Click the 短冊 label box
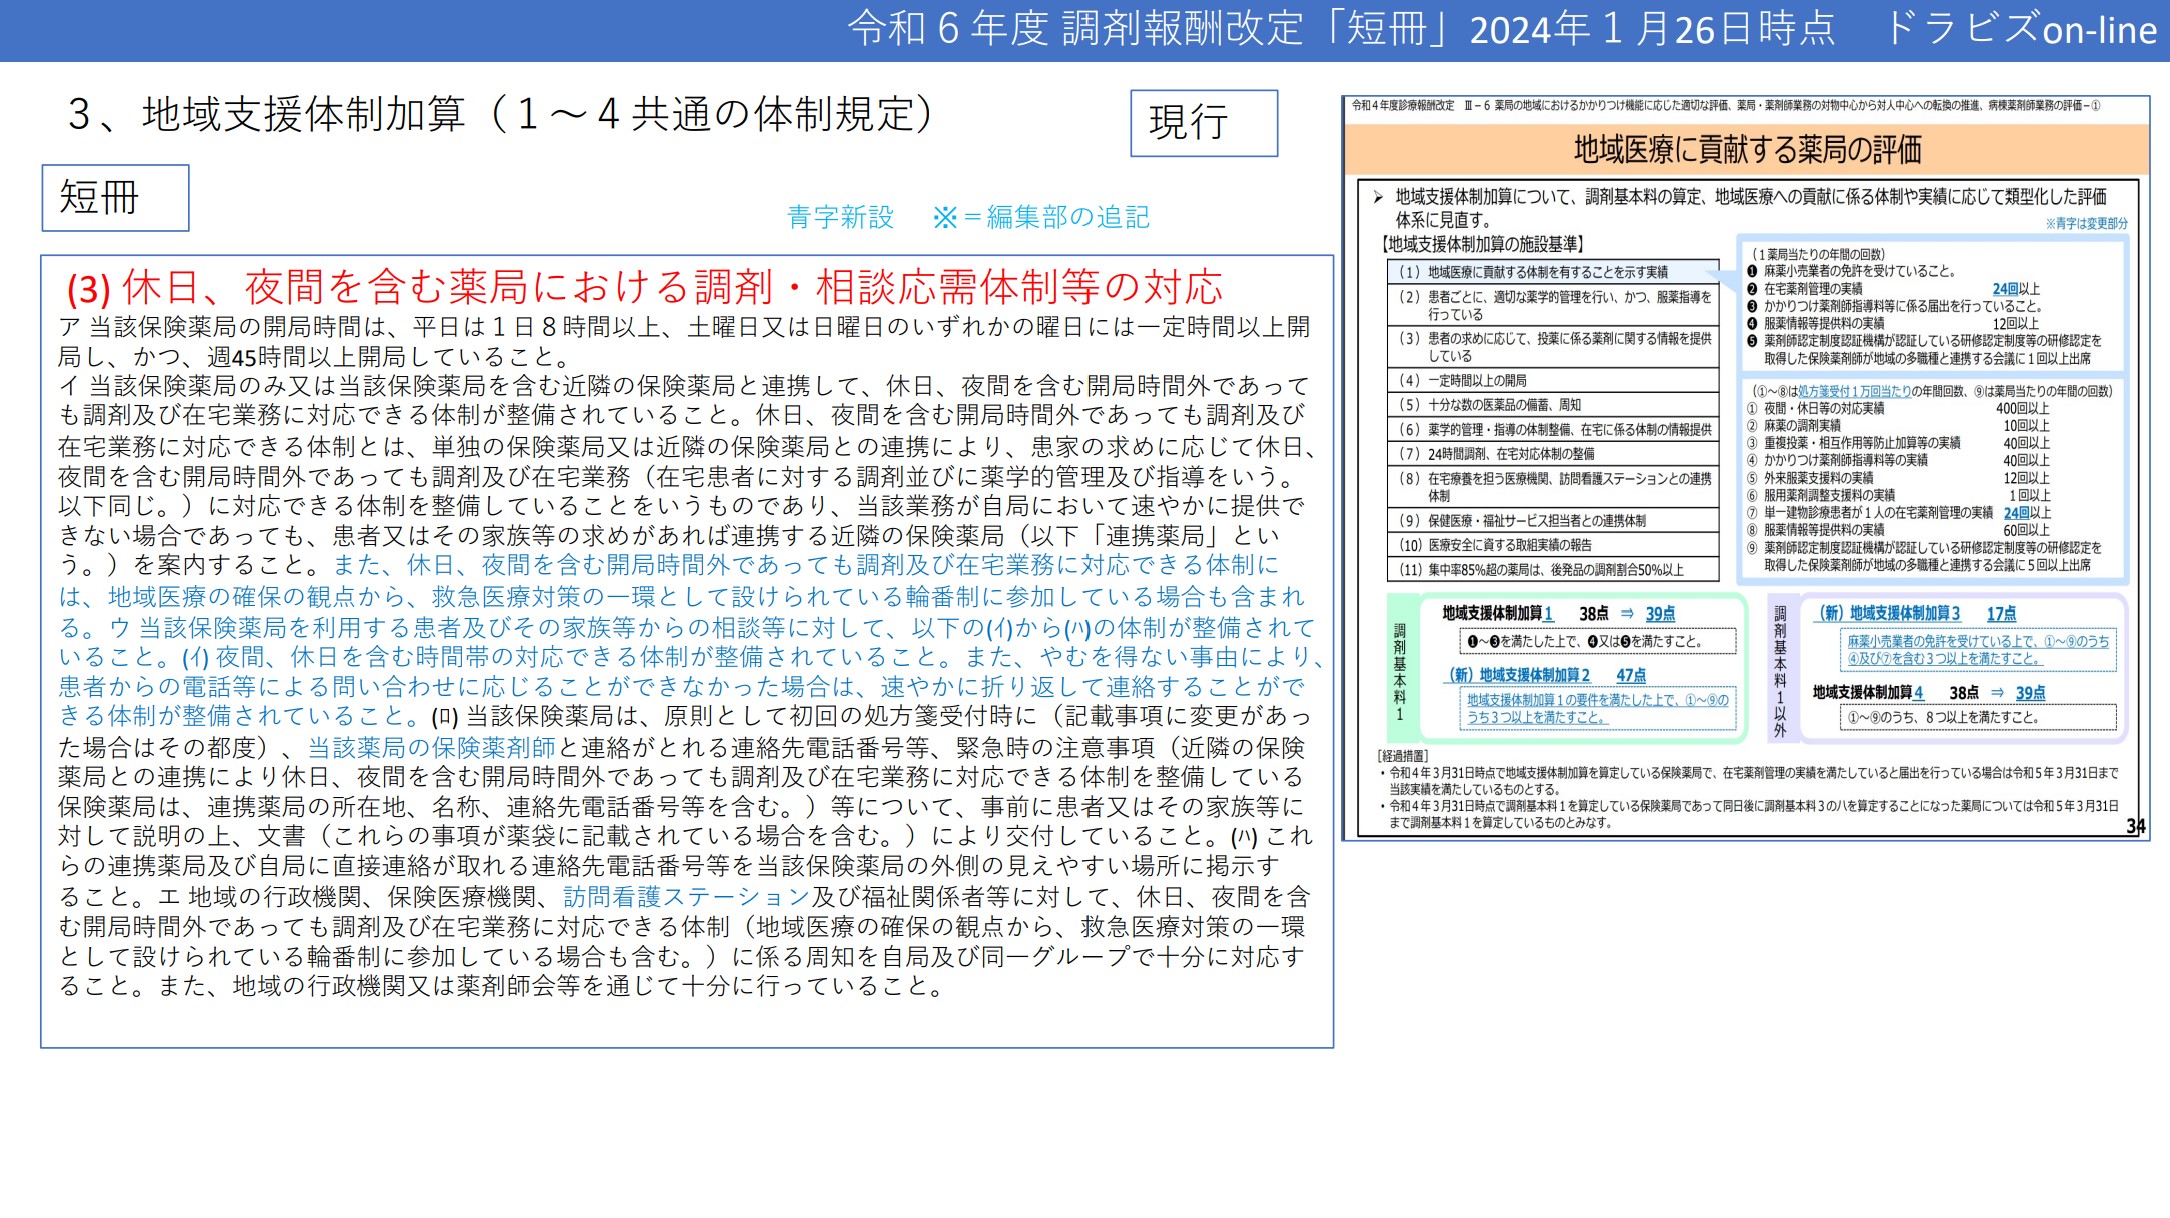This screenshot has width=2170, height=1218. click(115, 198)
